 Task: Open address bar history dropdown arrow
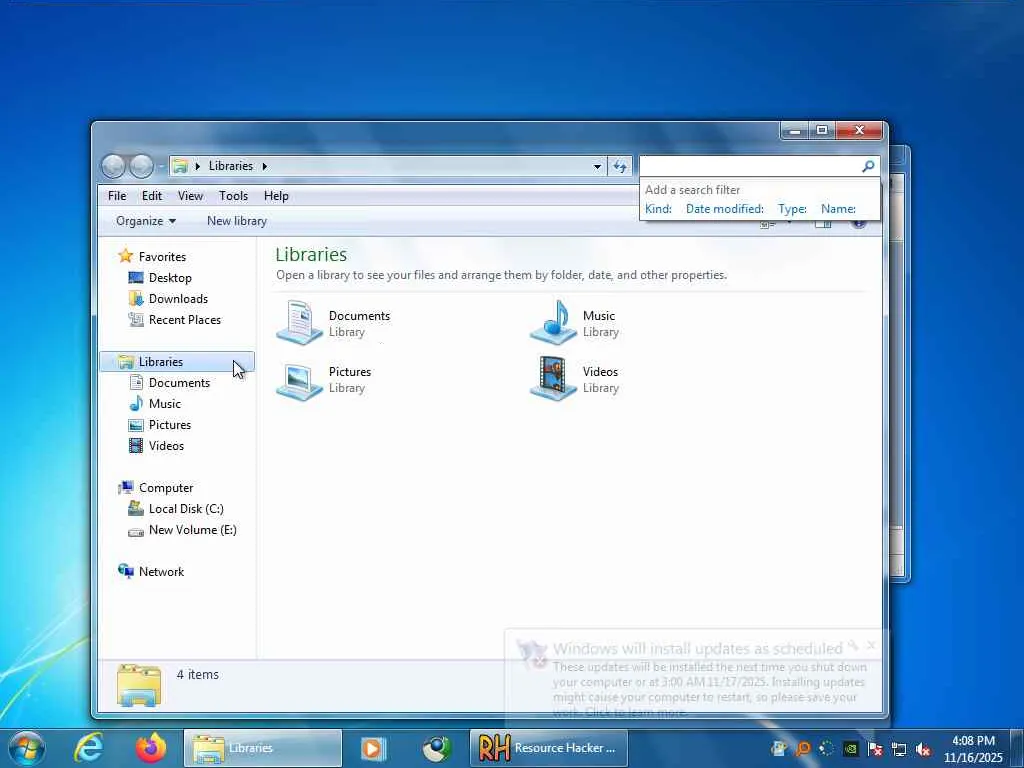tap(597, 167)
